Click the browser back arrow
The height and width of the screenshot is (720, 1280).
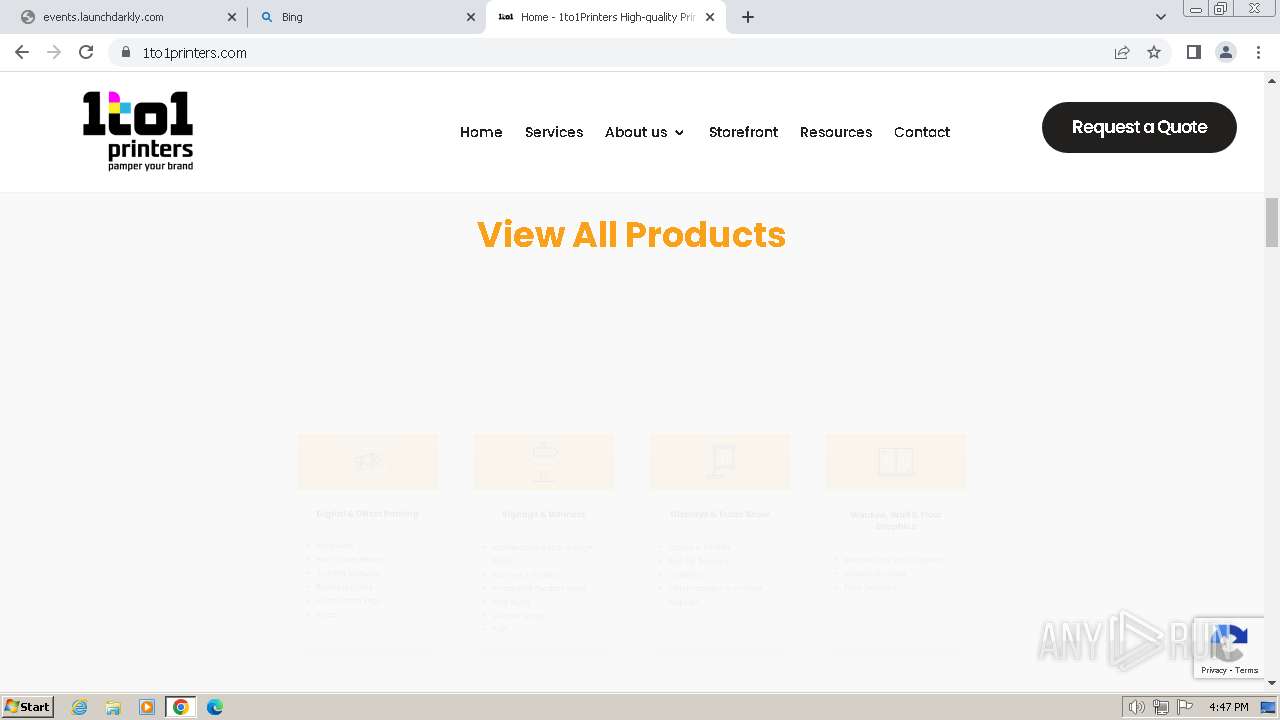(x=22, y=52)
